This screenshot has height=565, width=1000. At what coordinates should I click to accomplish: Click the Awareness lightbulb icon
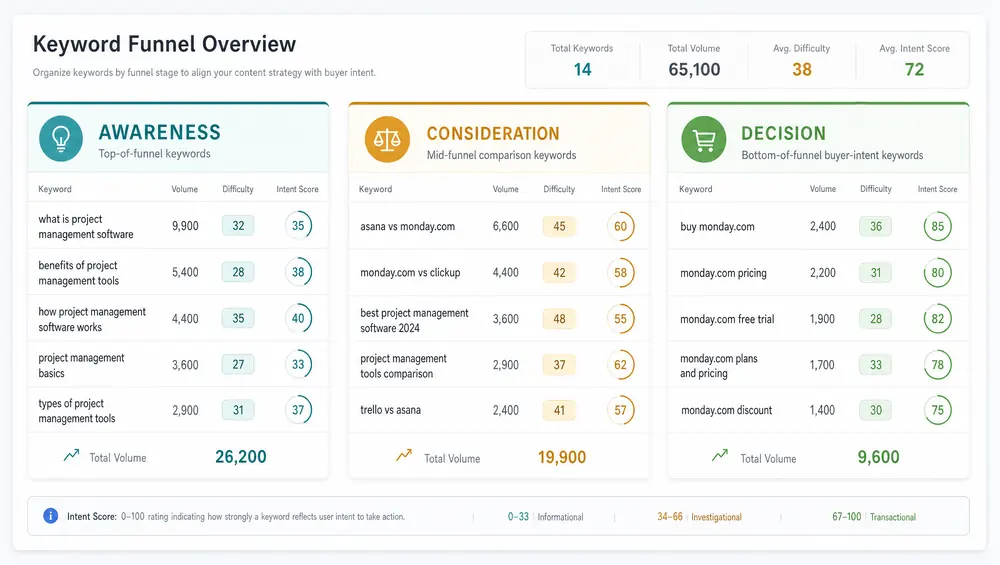coord(61,138)
